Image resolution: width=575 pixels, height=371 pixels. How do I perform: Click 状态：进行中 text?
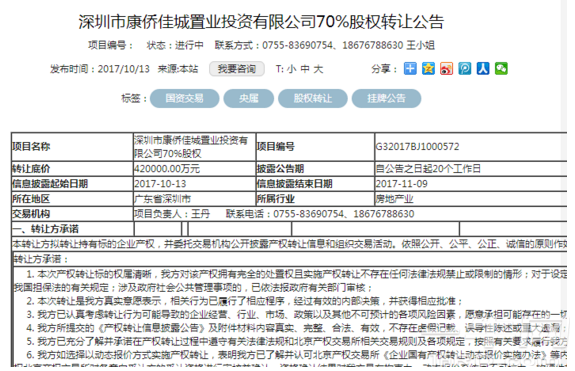click(x=175, y=45)
